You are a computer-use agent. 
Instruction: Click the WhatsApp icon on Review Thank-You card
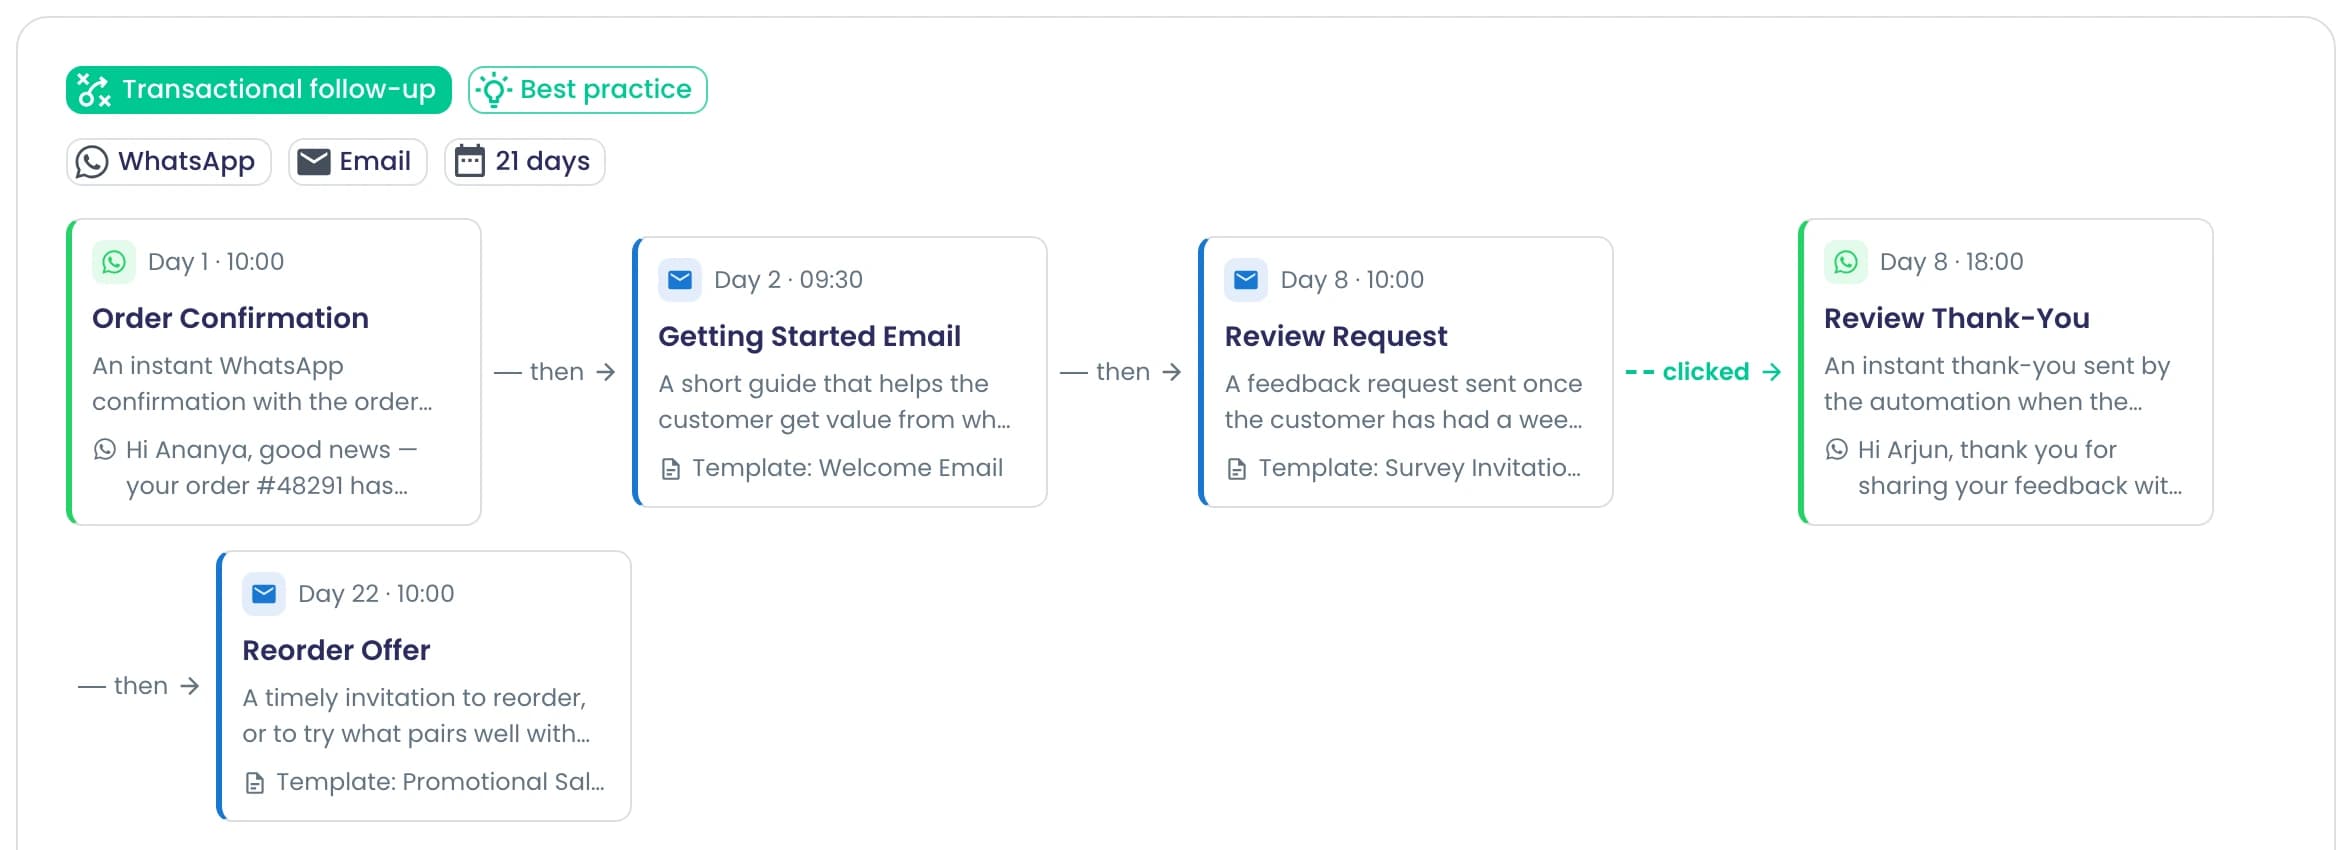tap(1846, 262)
